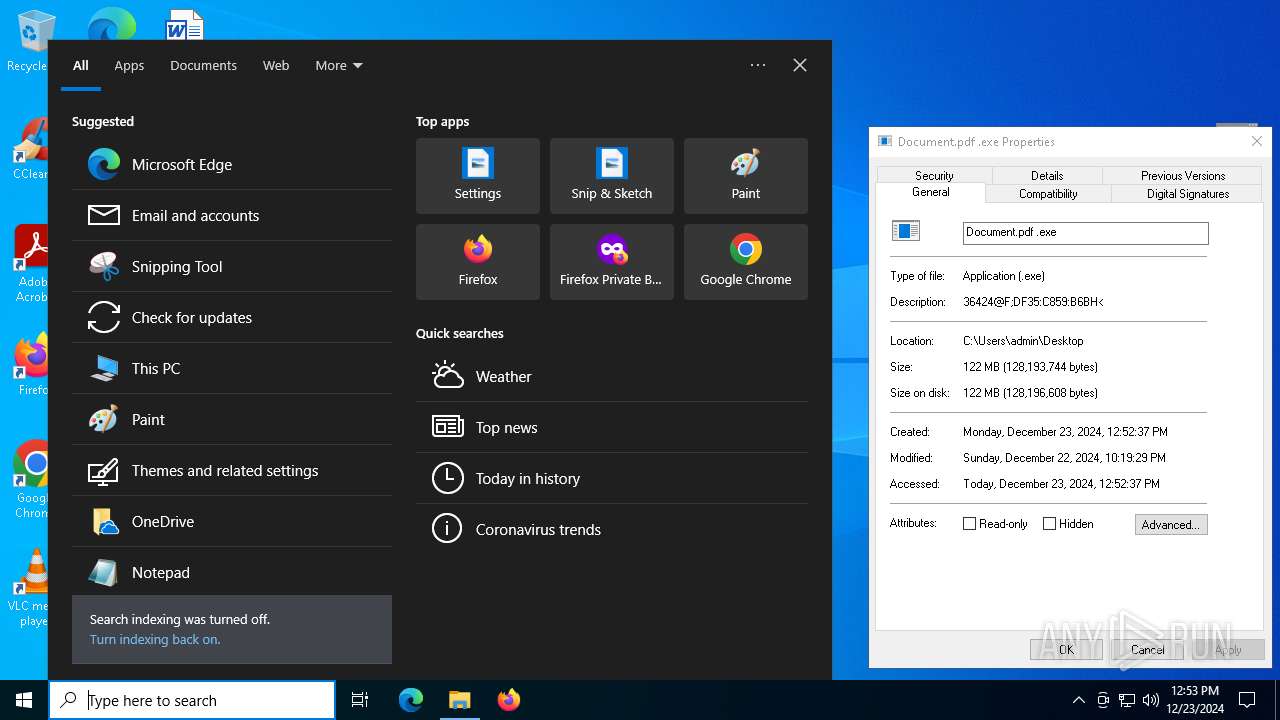
Task: Show hidden system tray icons
Action: tap(1078, 700)
